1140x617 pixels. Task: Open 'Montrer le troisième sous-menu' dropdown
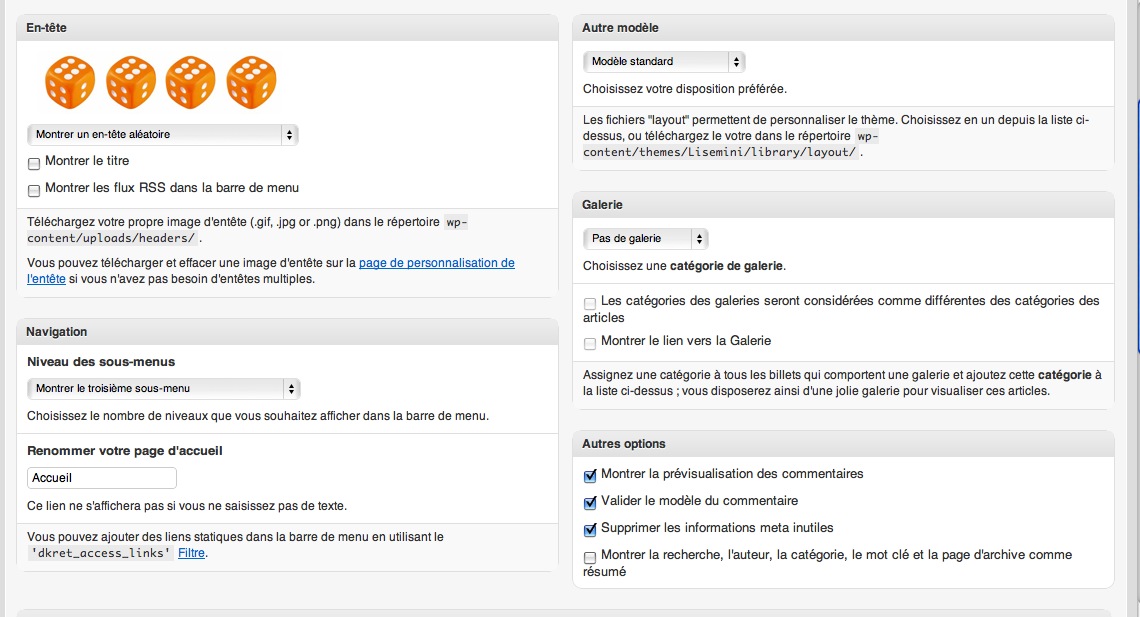tap(164, 389)
